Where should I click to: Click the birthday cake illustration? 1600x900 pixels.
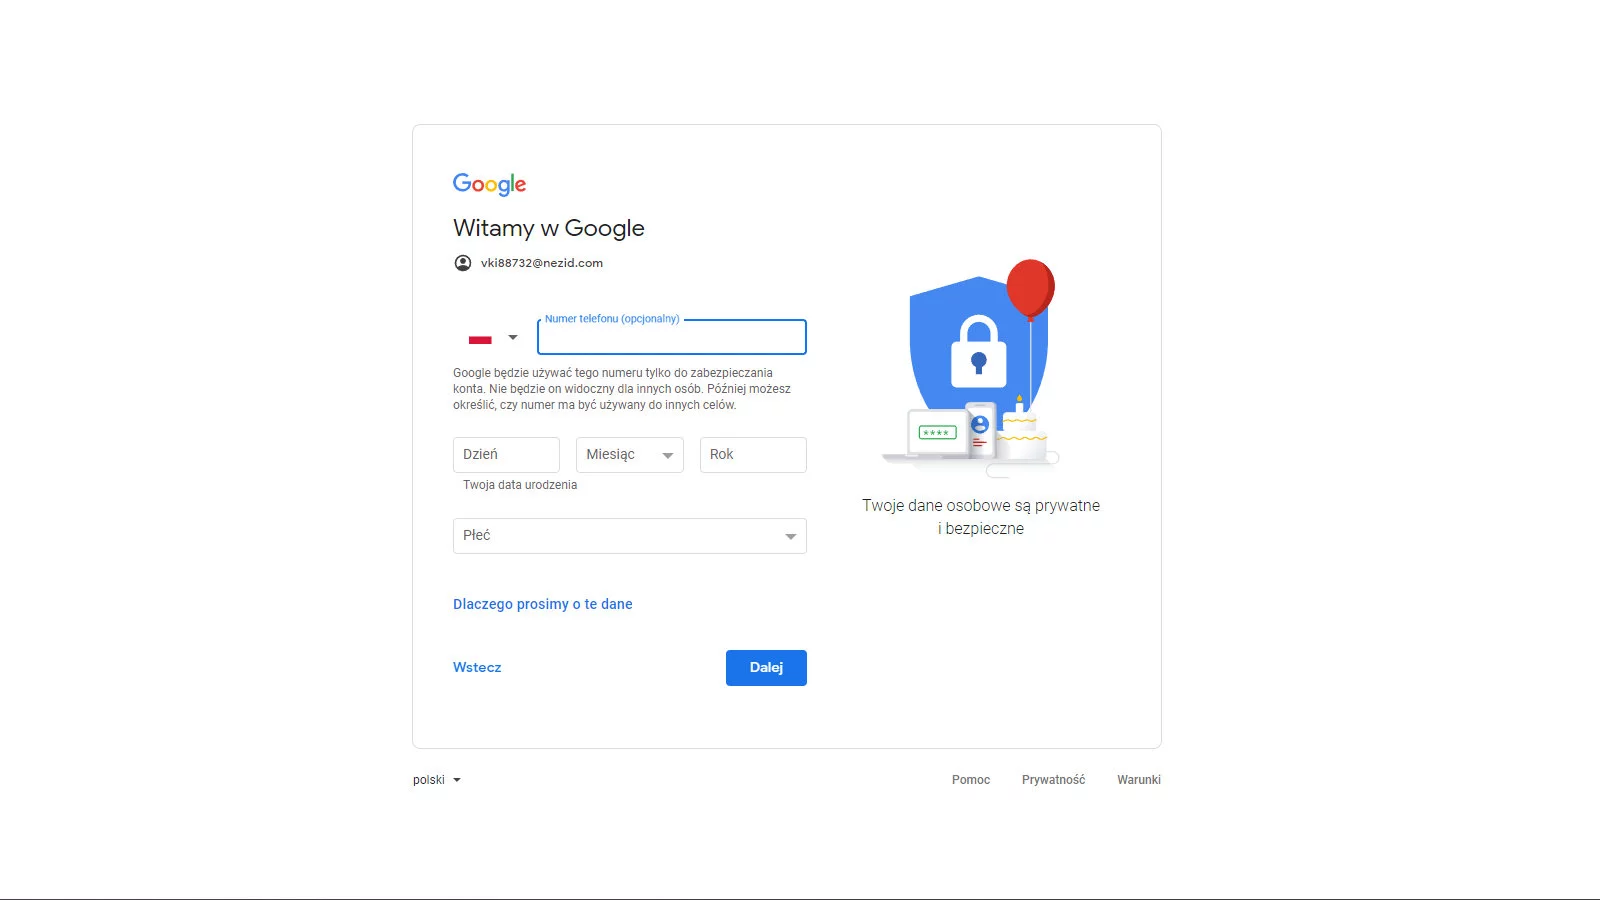[1021, 432]
